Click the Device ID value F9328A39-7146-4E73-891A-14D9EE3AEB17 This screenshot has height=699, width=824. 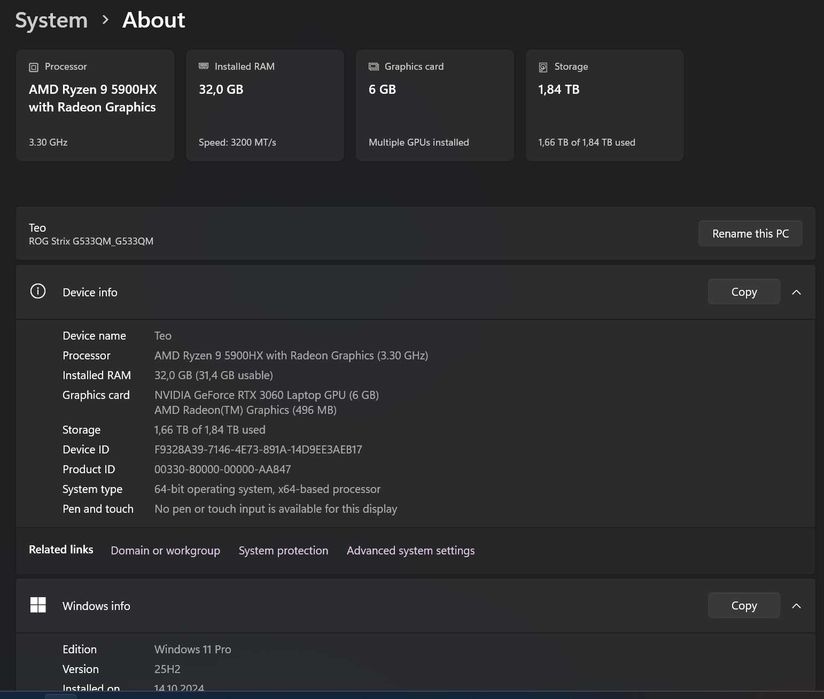pos(258,449)
